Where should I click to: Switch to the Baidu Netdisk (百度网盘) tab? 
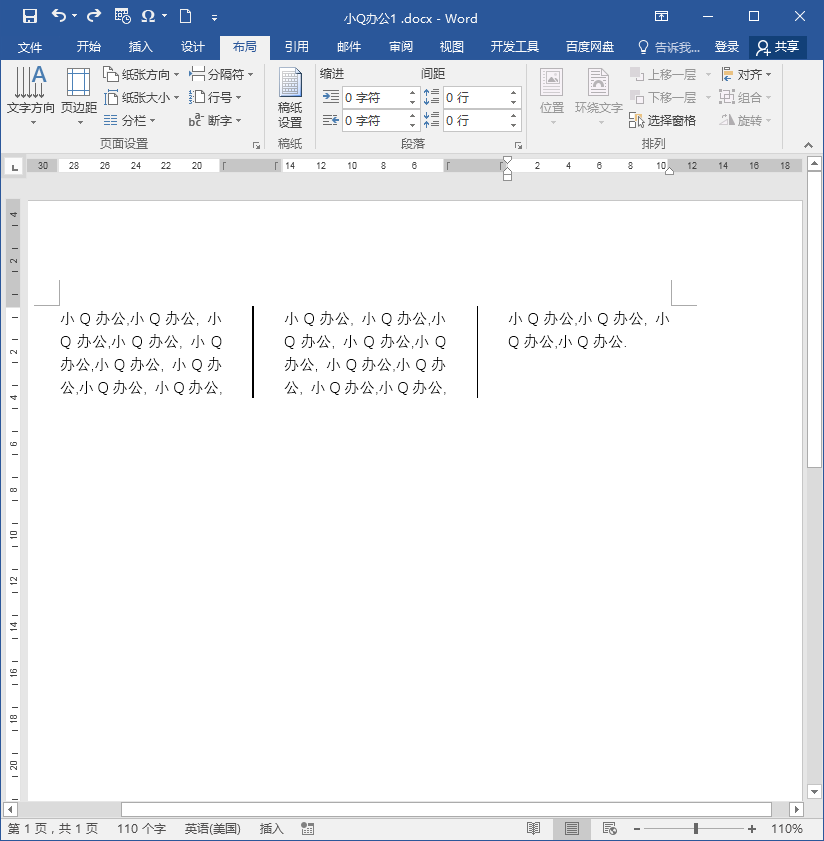590,47
